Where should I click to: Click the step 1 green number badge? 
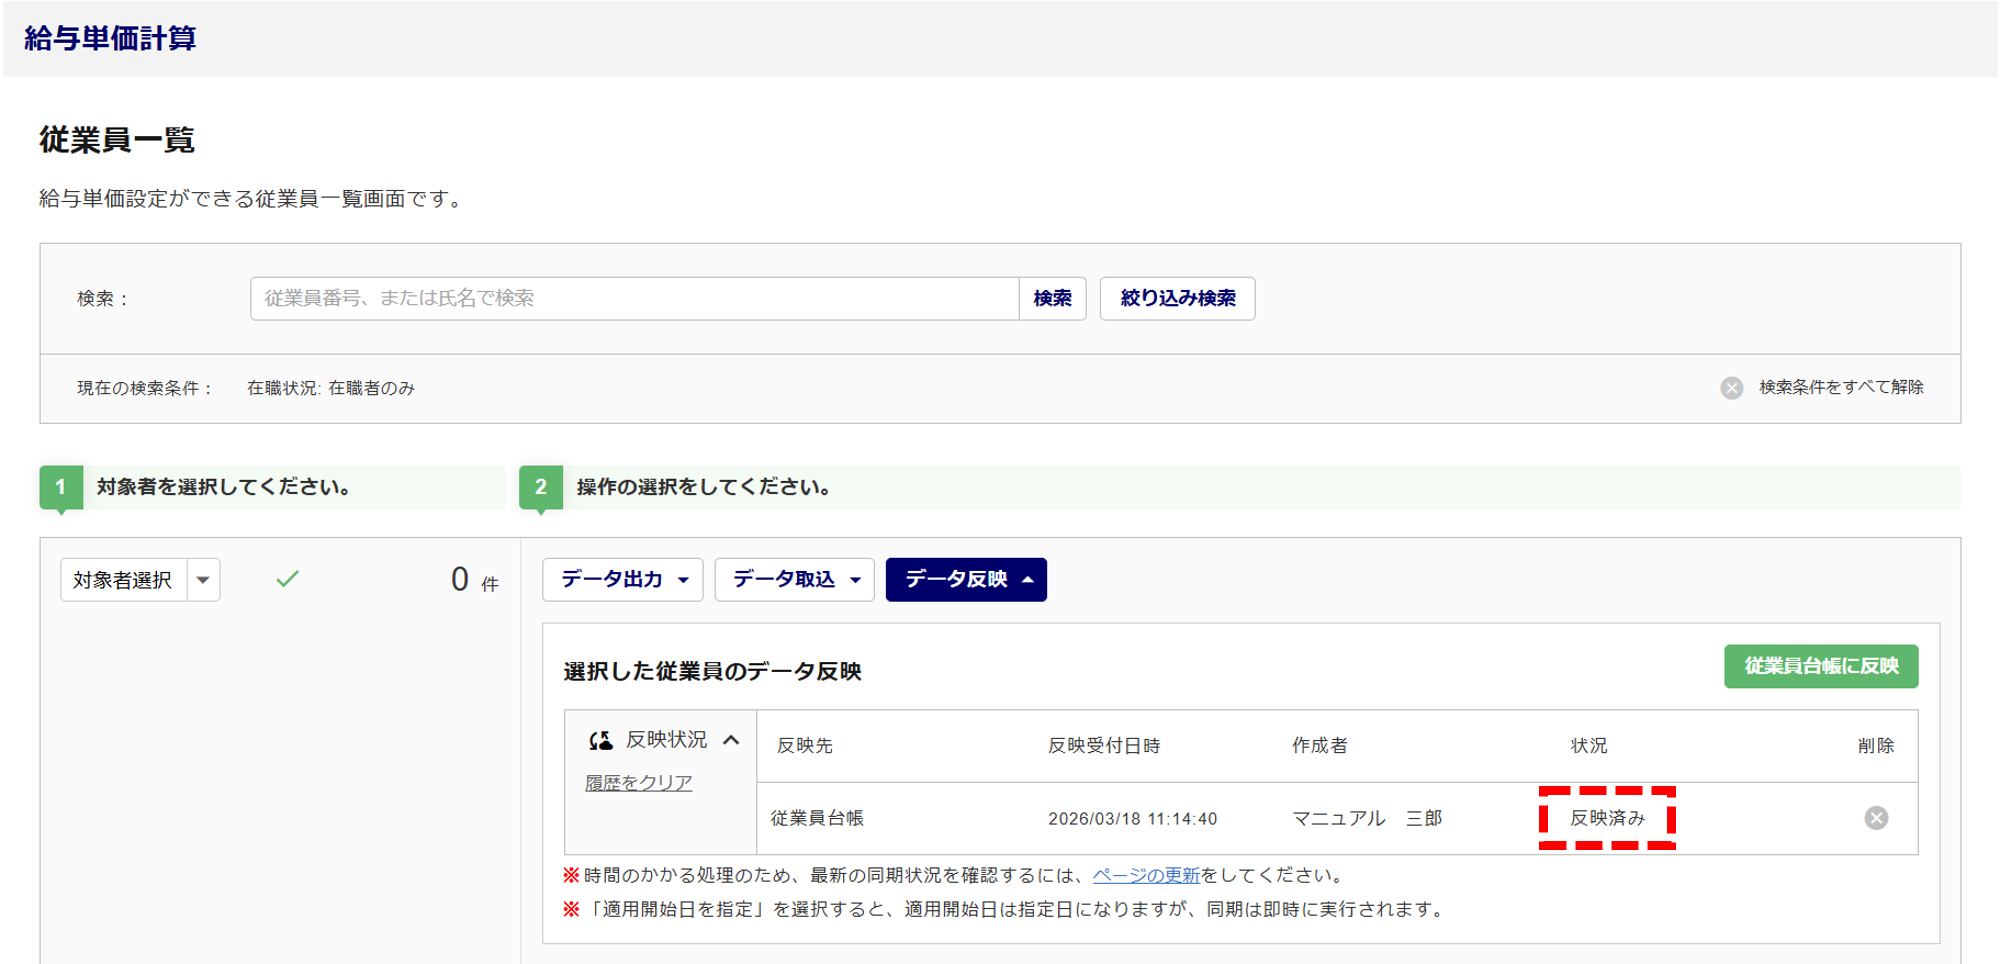click(x=61, y=487)
